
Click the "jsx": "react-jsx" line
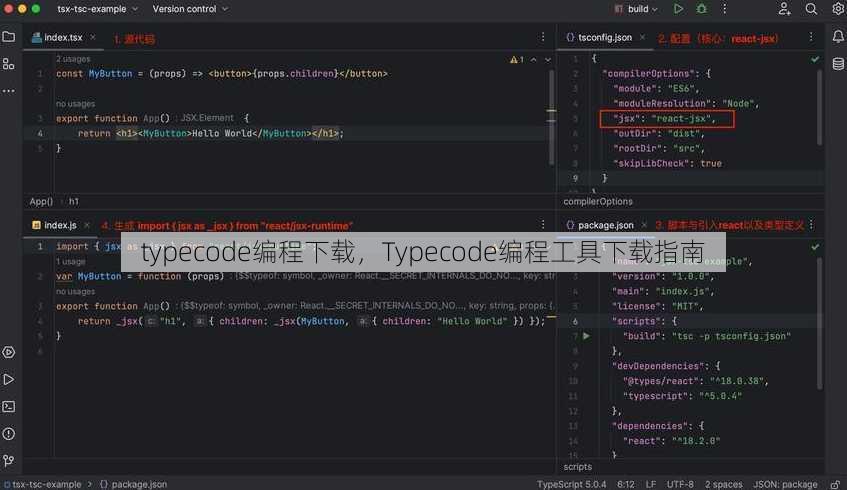(665, 118)
